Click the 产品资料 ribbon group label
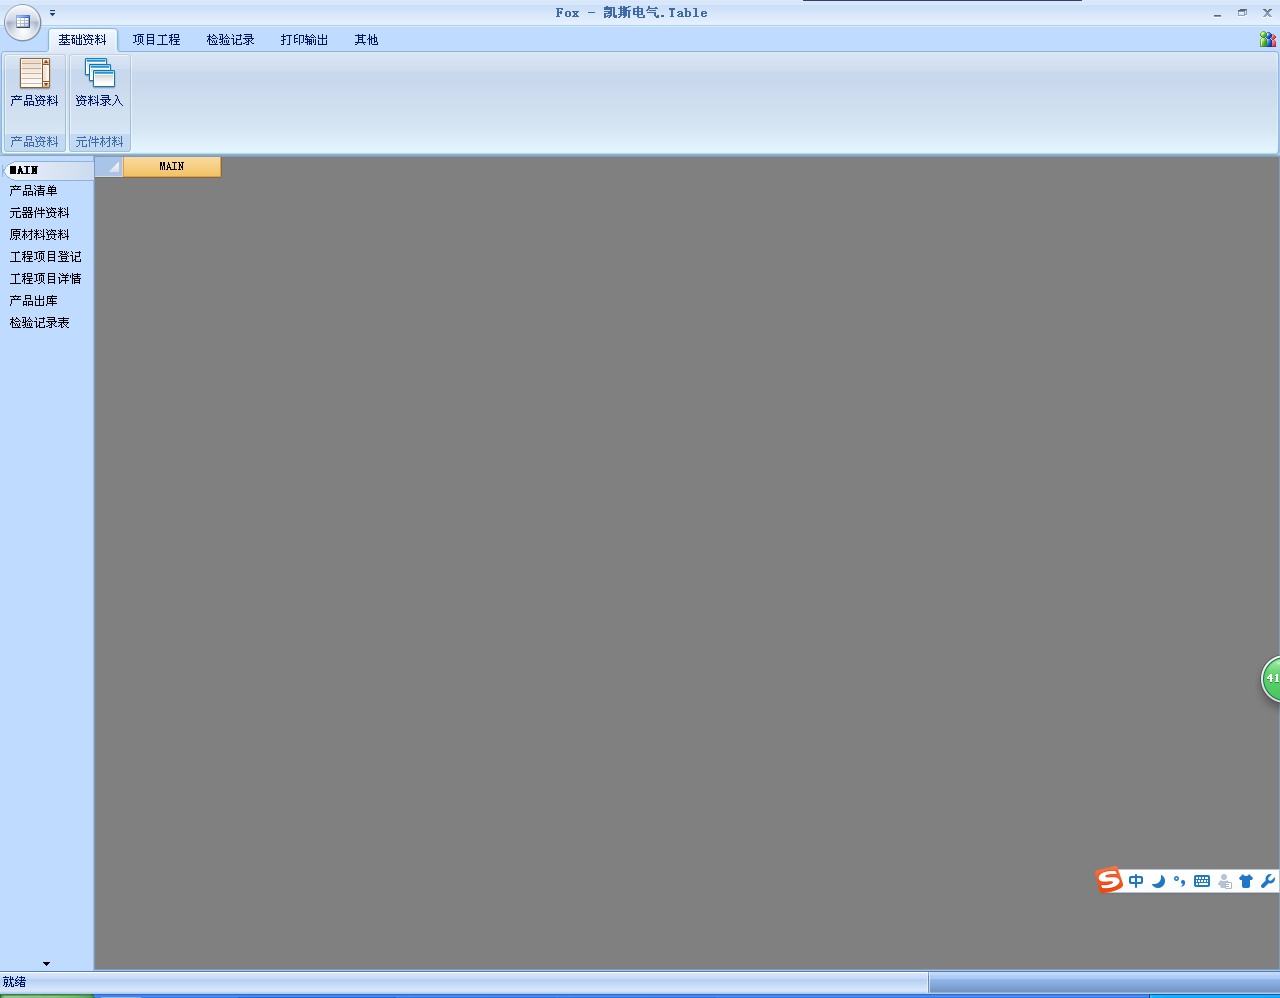The height and width of the screenshot is (998, 1280). [x=34, y=142]
